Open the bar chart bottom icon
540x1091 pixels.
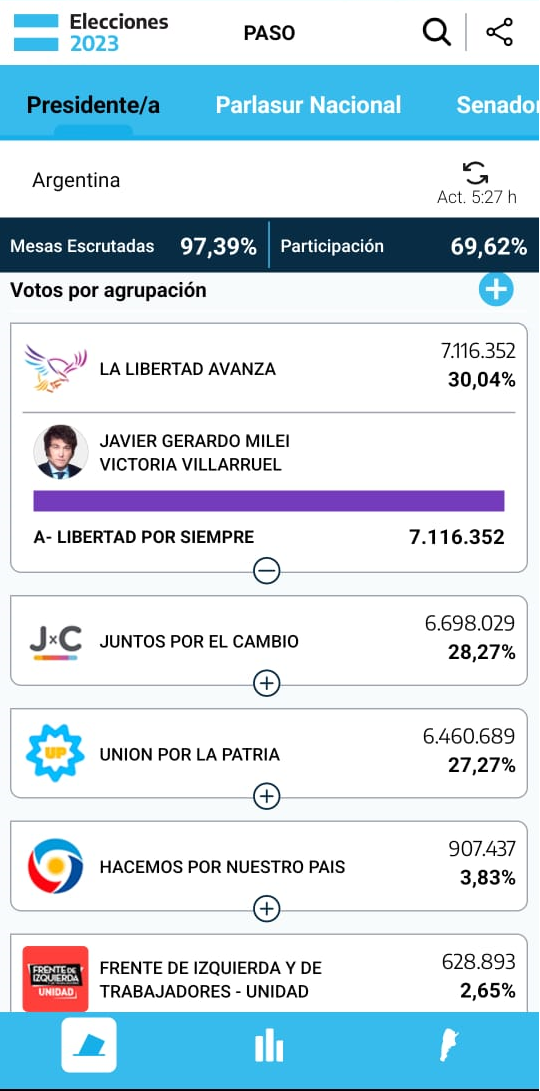point(269,1046)
